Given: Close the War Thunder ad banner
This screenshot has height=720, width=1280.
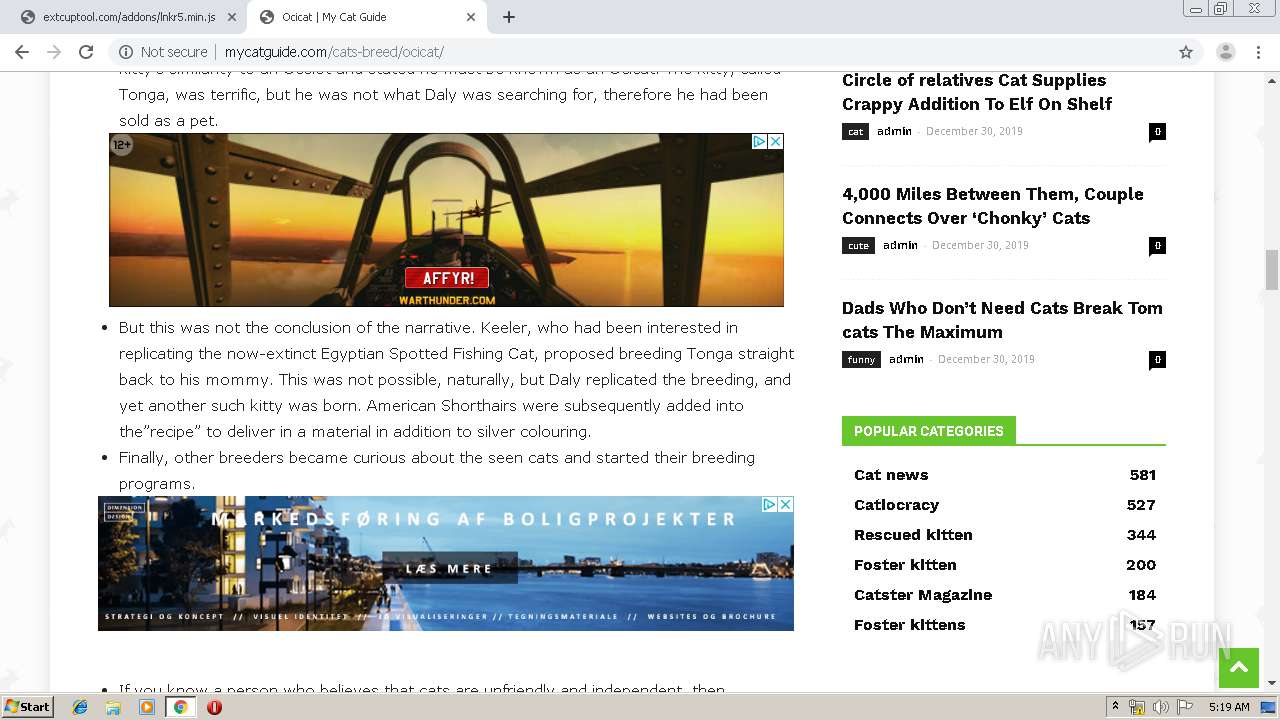Looking at the screenshot, I should pyautogui.click(x=775, y=142).
